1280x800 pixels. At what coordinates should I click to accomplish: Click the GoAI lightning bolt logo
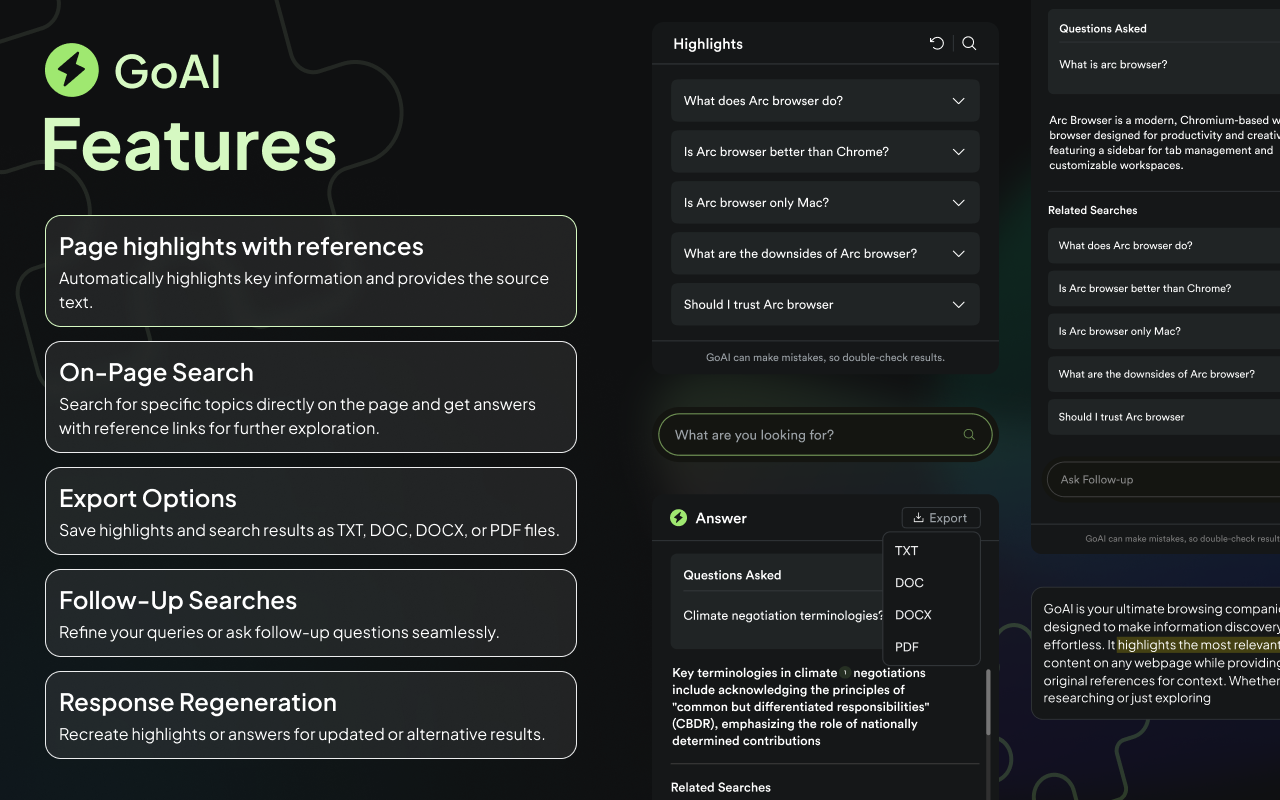72,71
